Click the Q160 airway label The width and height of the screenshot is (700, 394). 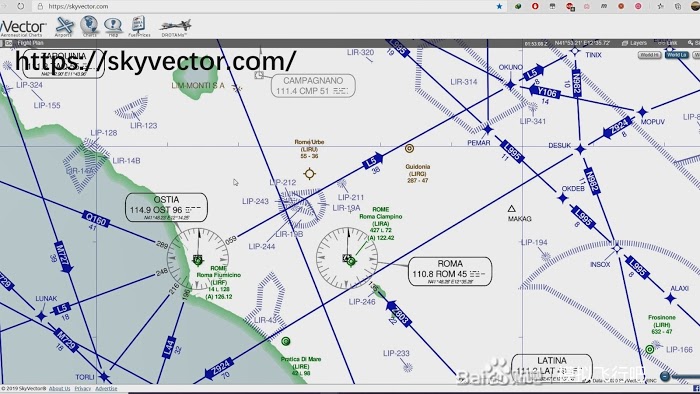pyautogui.click(x=96, y=220)
